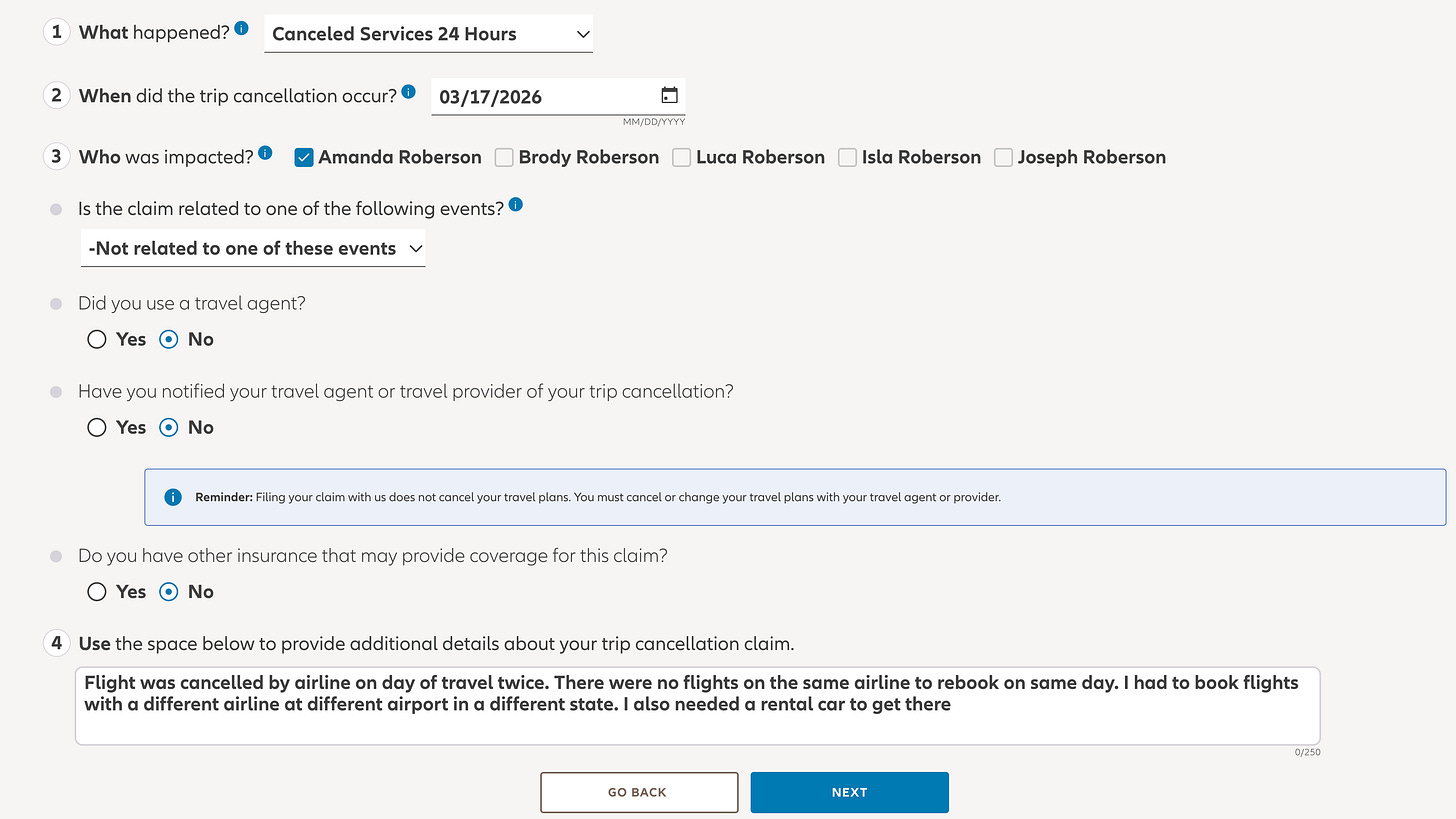The width and height of the screenshot is (1456, 819).
Task: Uncheck Amanda Roberson checkbox
Action: click(304, 157)
